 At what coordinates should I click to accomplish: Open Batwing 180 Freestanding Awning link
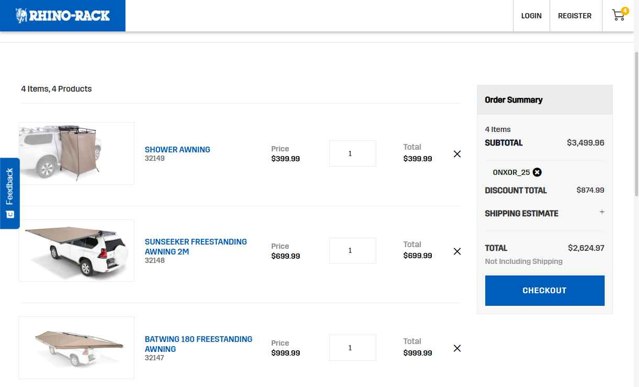pyautogui.click(x=198, y=344)
